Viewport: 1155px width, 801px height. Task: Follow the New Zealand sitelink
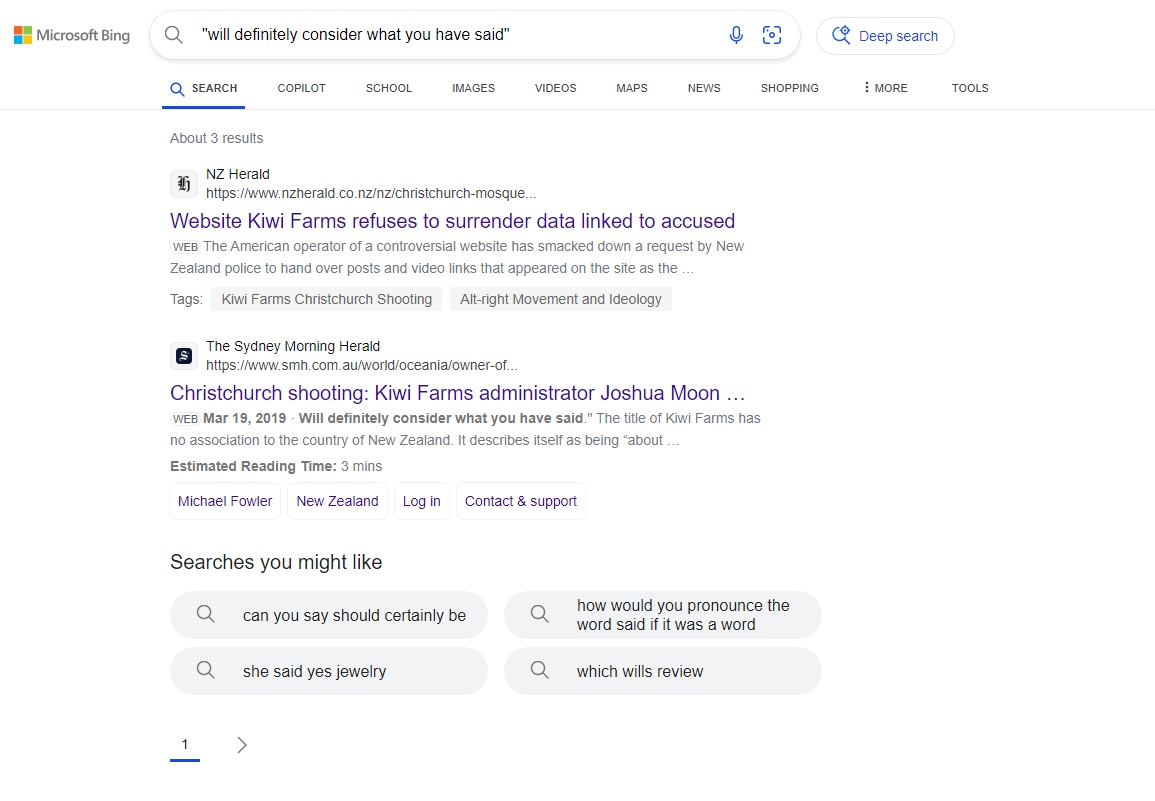click(337, 501)
